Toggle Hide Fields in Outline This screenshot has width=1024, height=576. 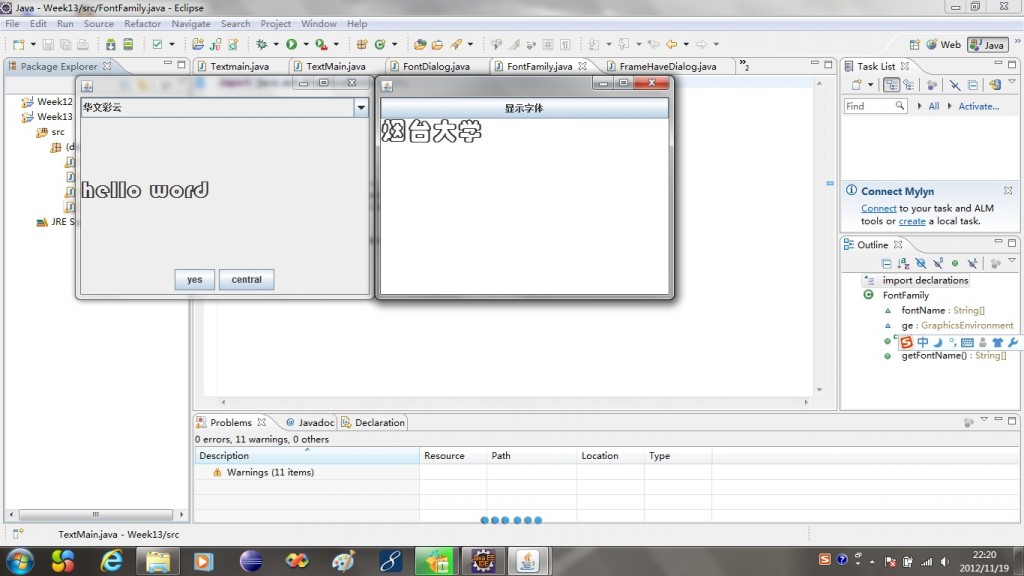(921, 263)
